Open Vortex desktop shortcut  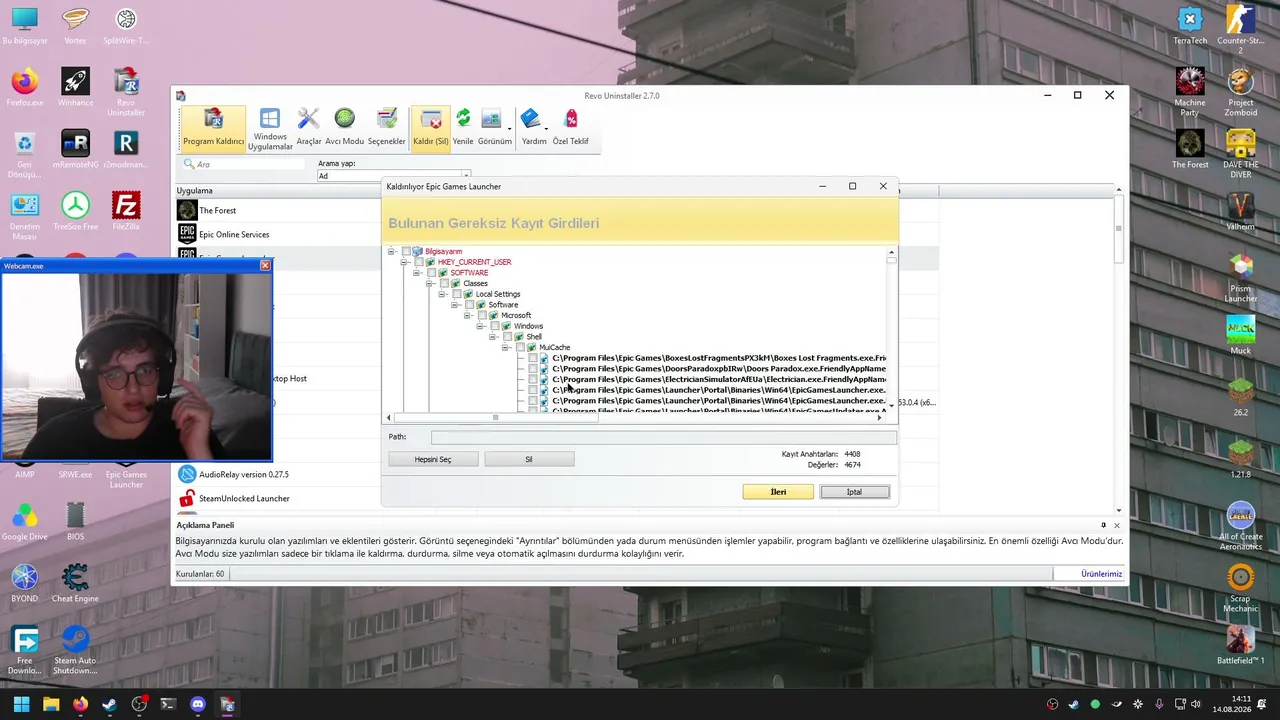pyautogui.click(x=75, y=27)
